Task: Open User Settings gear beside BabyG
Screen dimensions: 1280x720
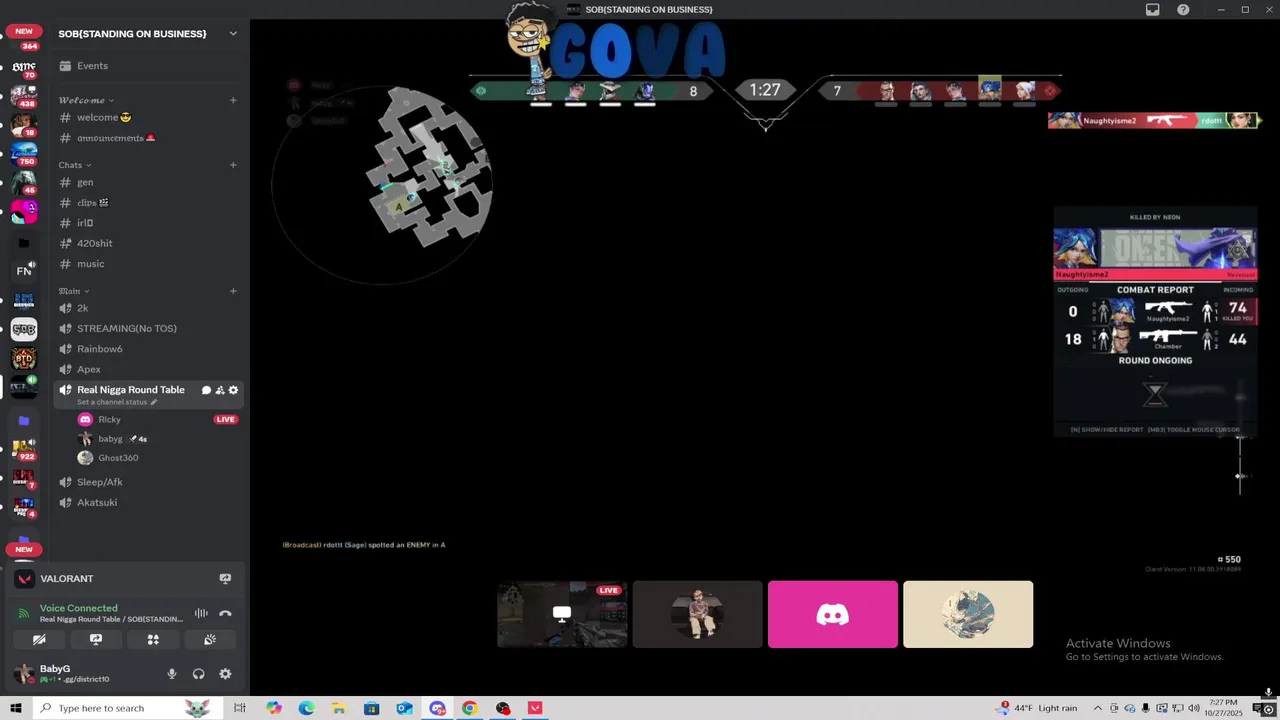Action: [x=225, y=674]
